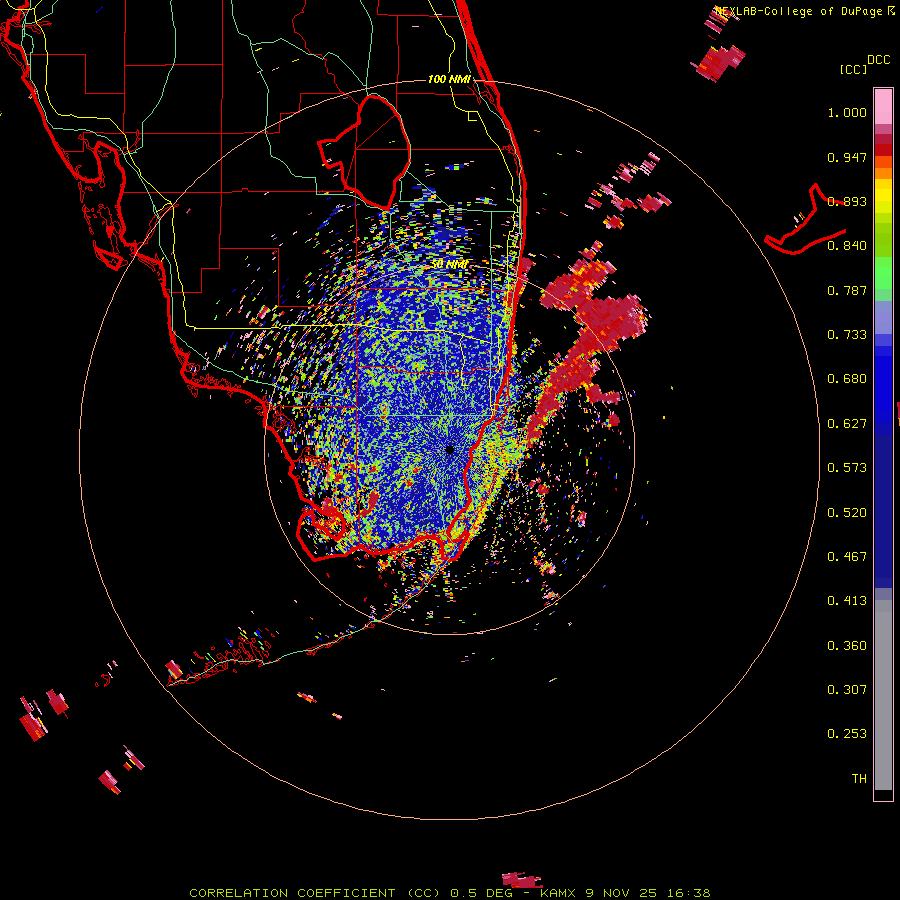Click the KAMX station identifier in caption
This screenshot has width=900, height=900.
point(557,893)
